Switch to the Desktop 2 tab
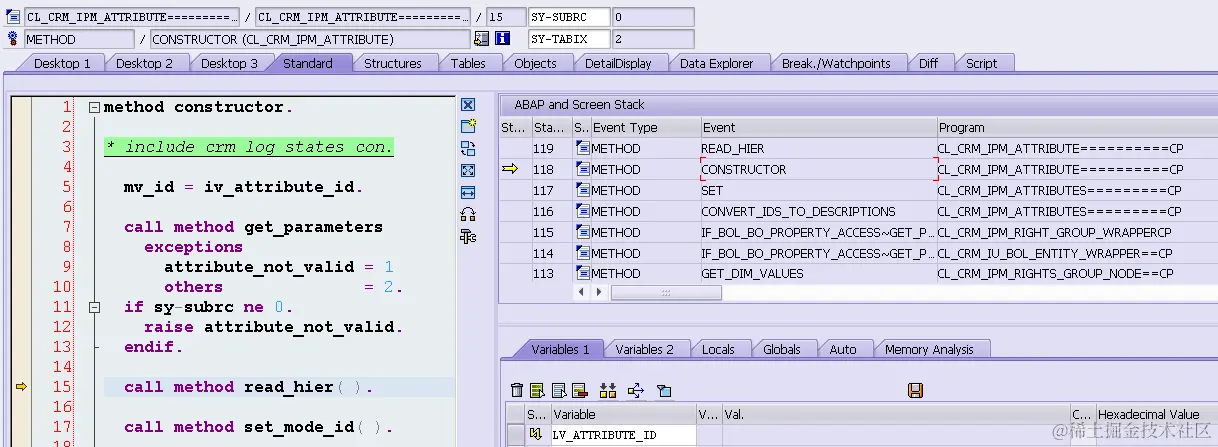The height and width of the screenshot is (447, 1218). 145,63
